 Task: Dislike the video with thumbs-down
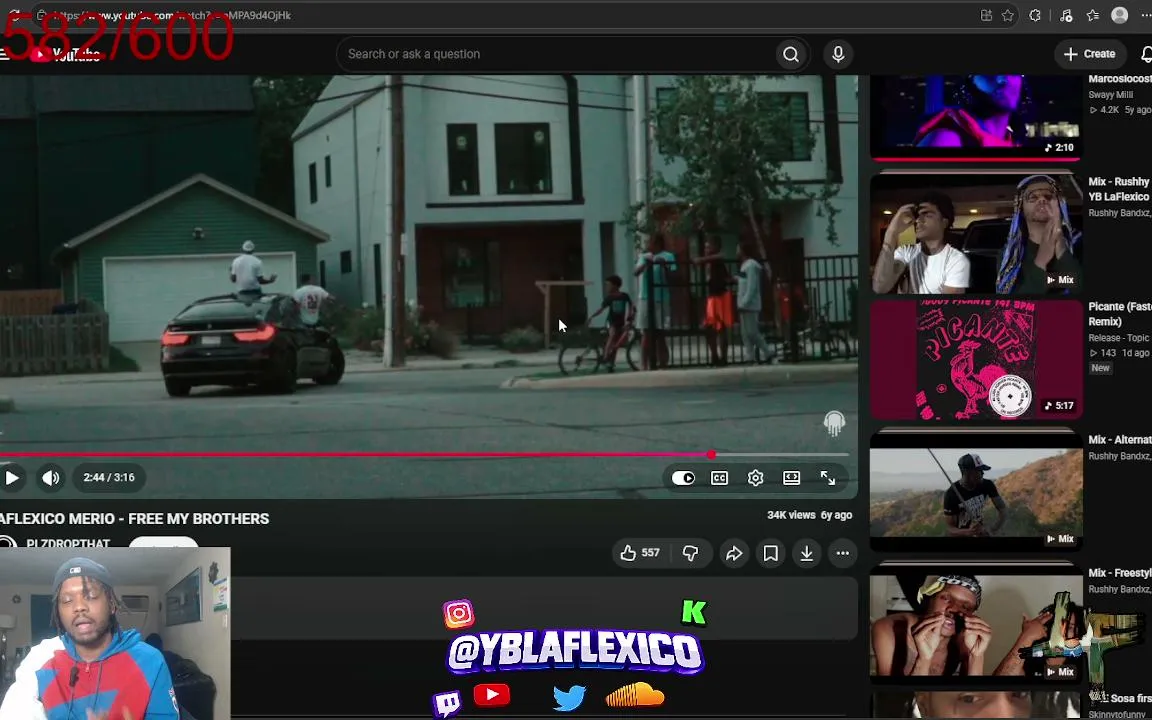[691, 553]
